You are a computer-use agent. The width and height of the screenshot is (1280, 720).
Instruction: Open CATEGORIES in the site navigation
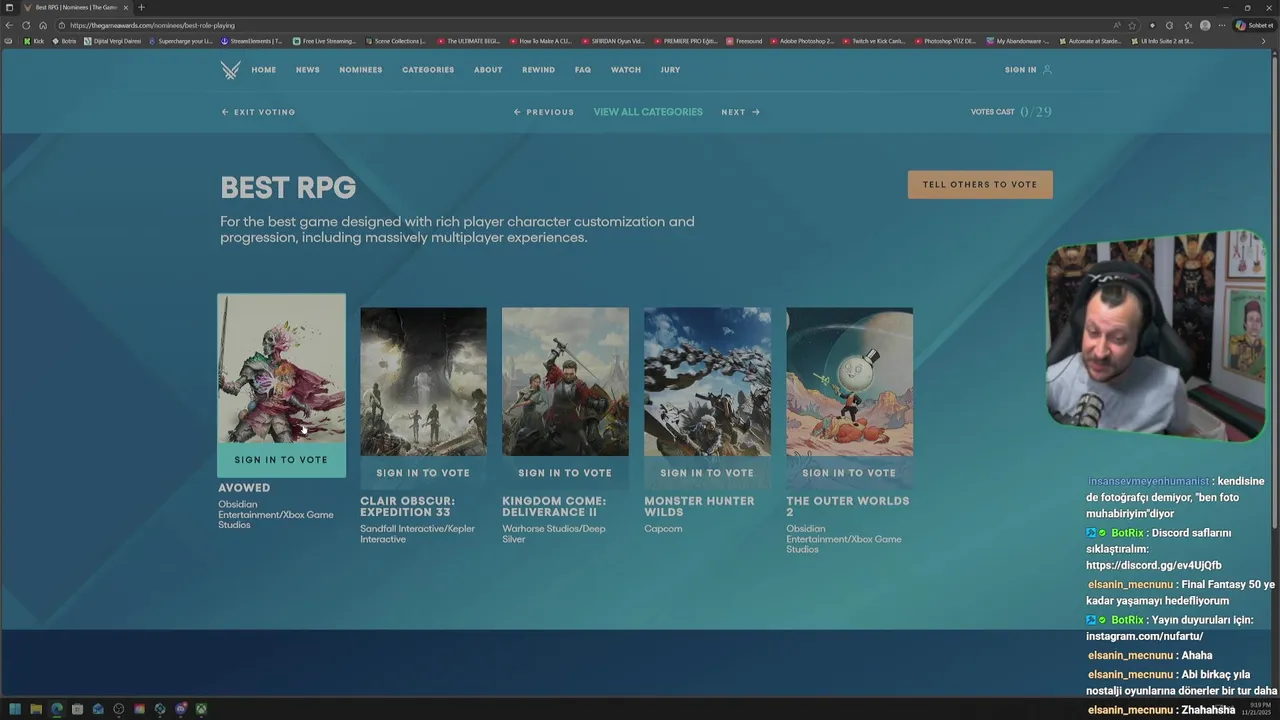[x=428, y=70]
